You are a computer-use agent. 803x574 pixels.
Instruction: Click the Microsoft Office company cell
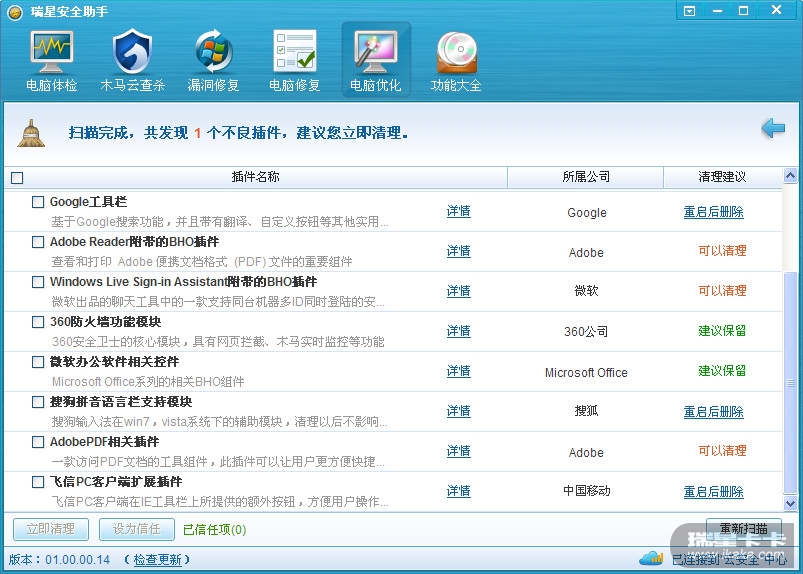coord(586,373)
